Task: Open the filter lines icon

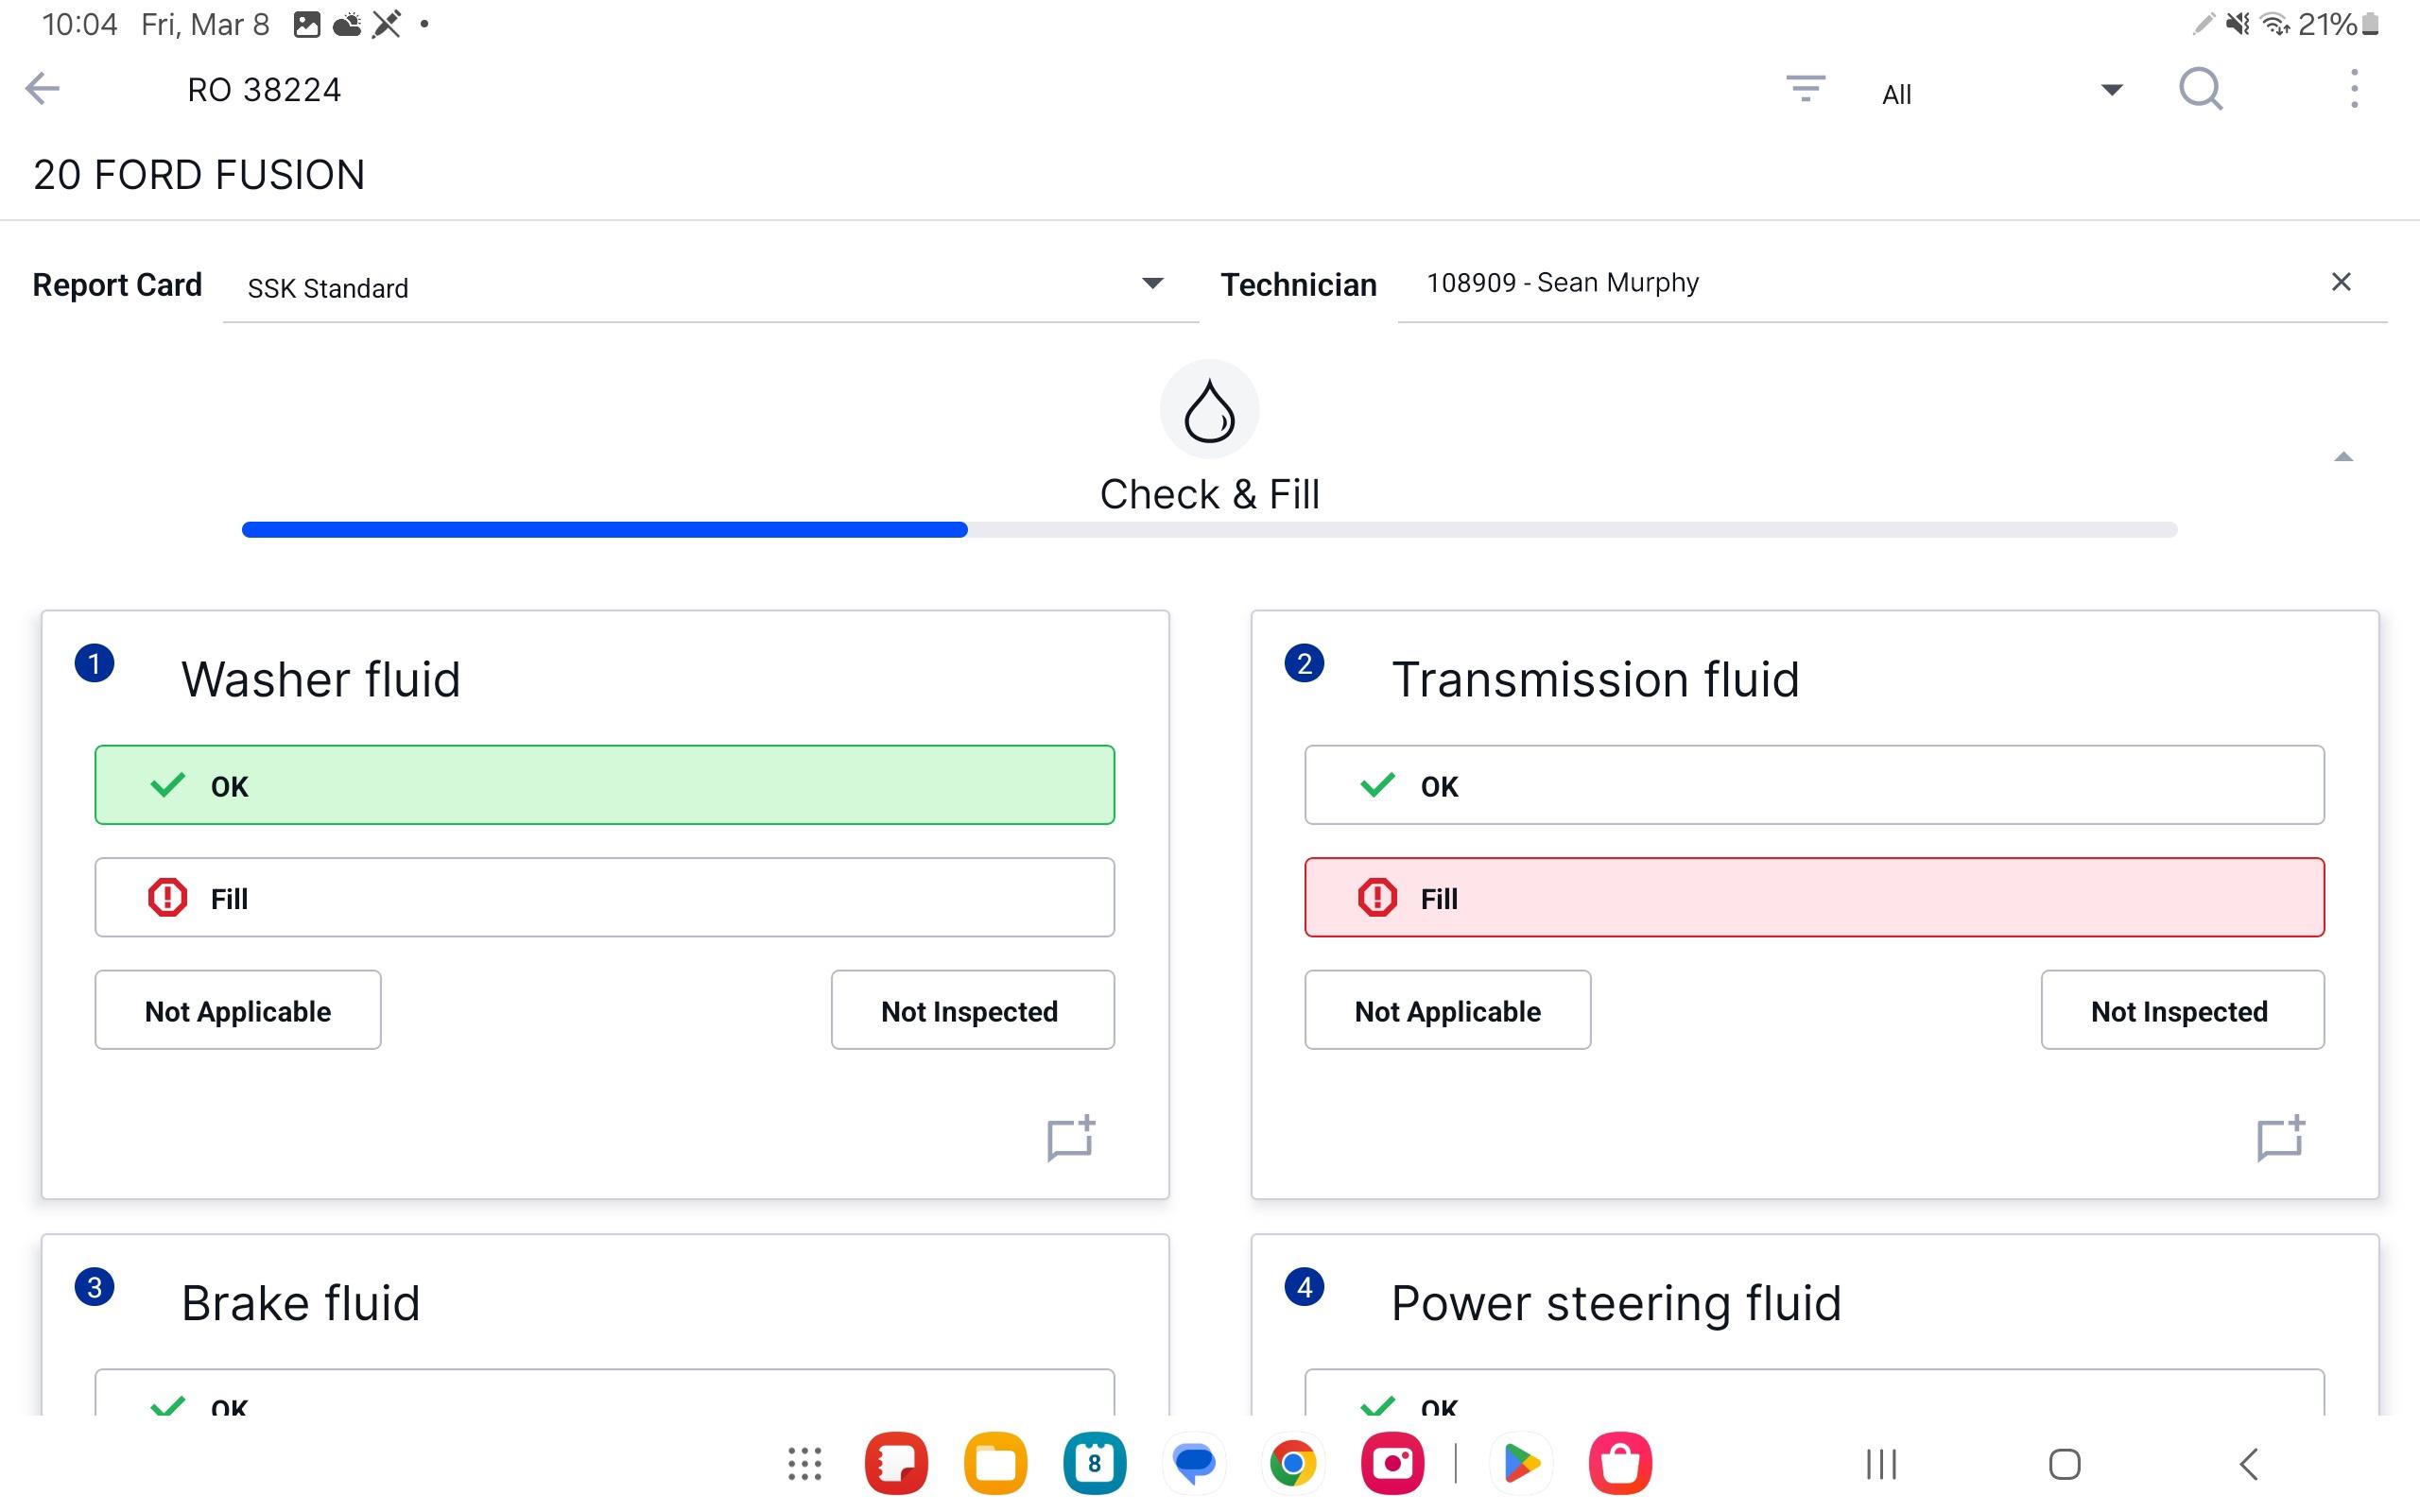Action: tap(1805, 89)
